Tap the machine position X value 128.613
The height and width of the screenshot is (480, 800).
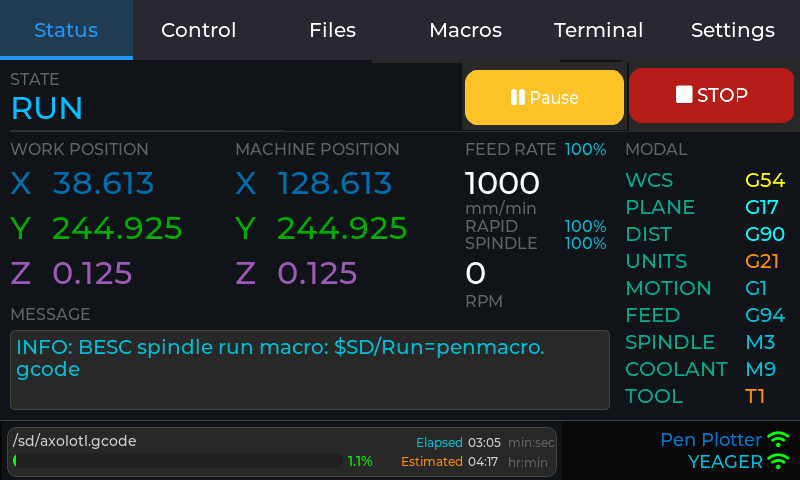[x=334, y=184]
